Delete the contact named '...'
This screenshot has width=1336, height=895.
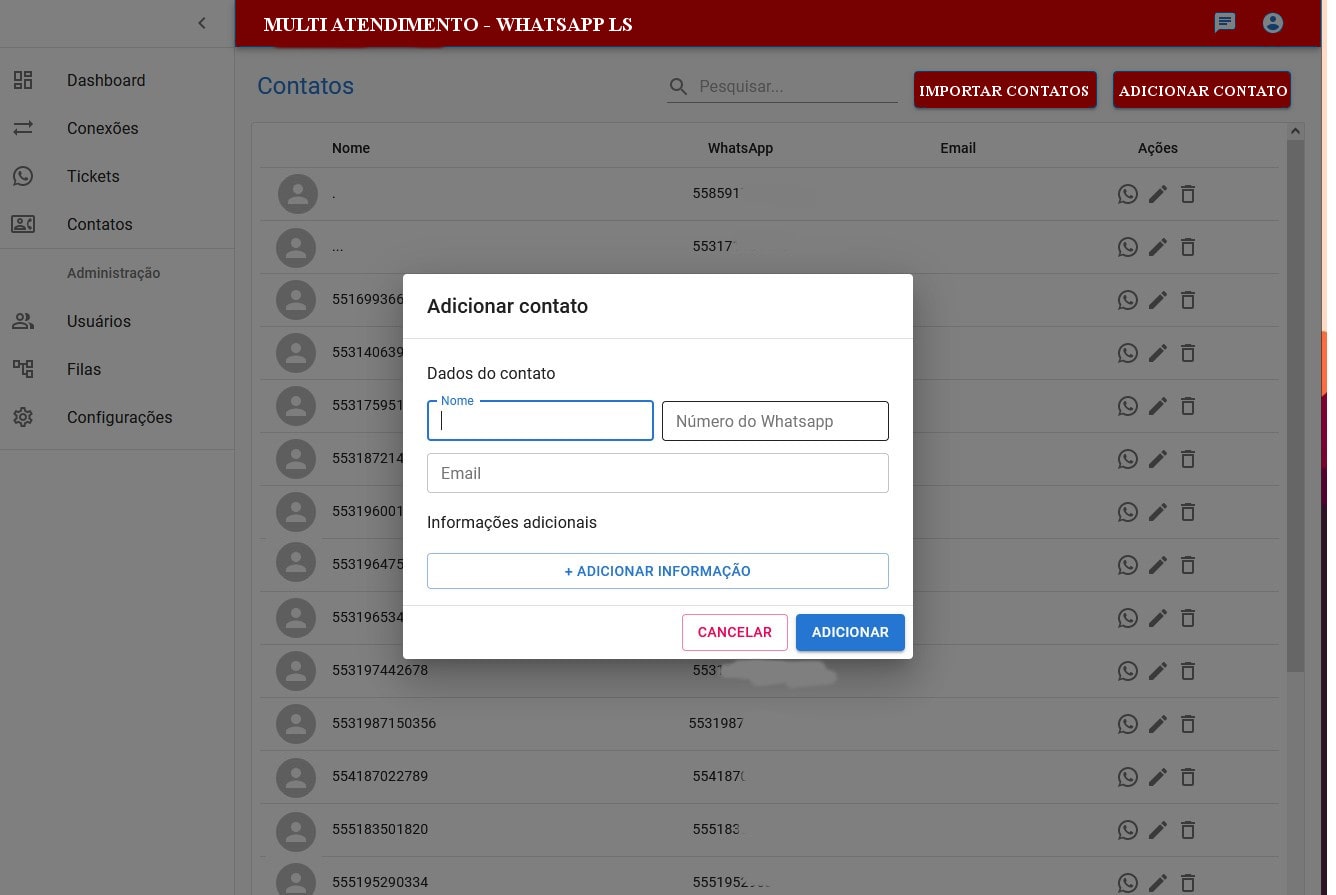coord(1188,247)
